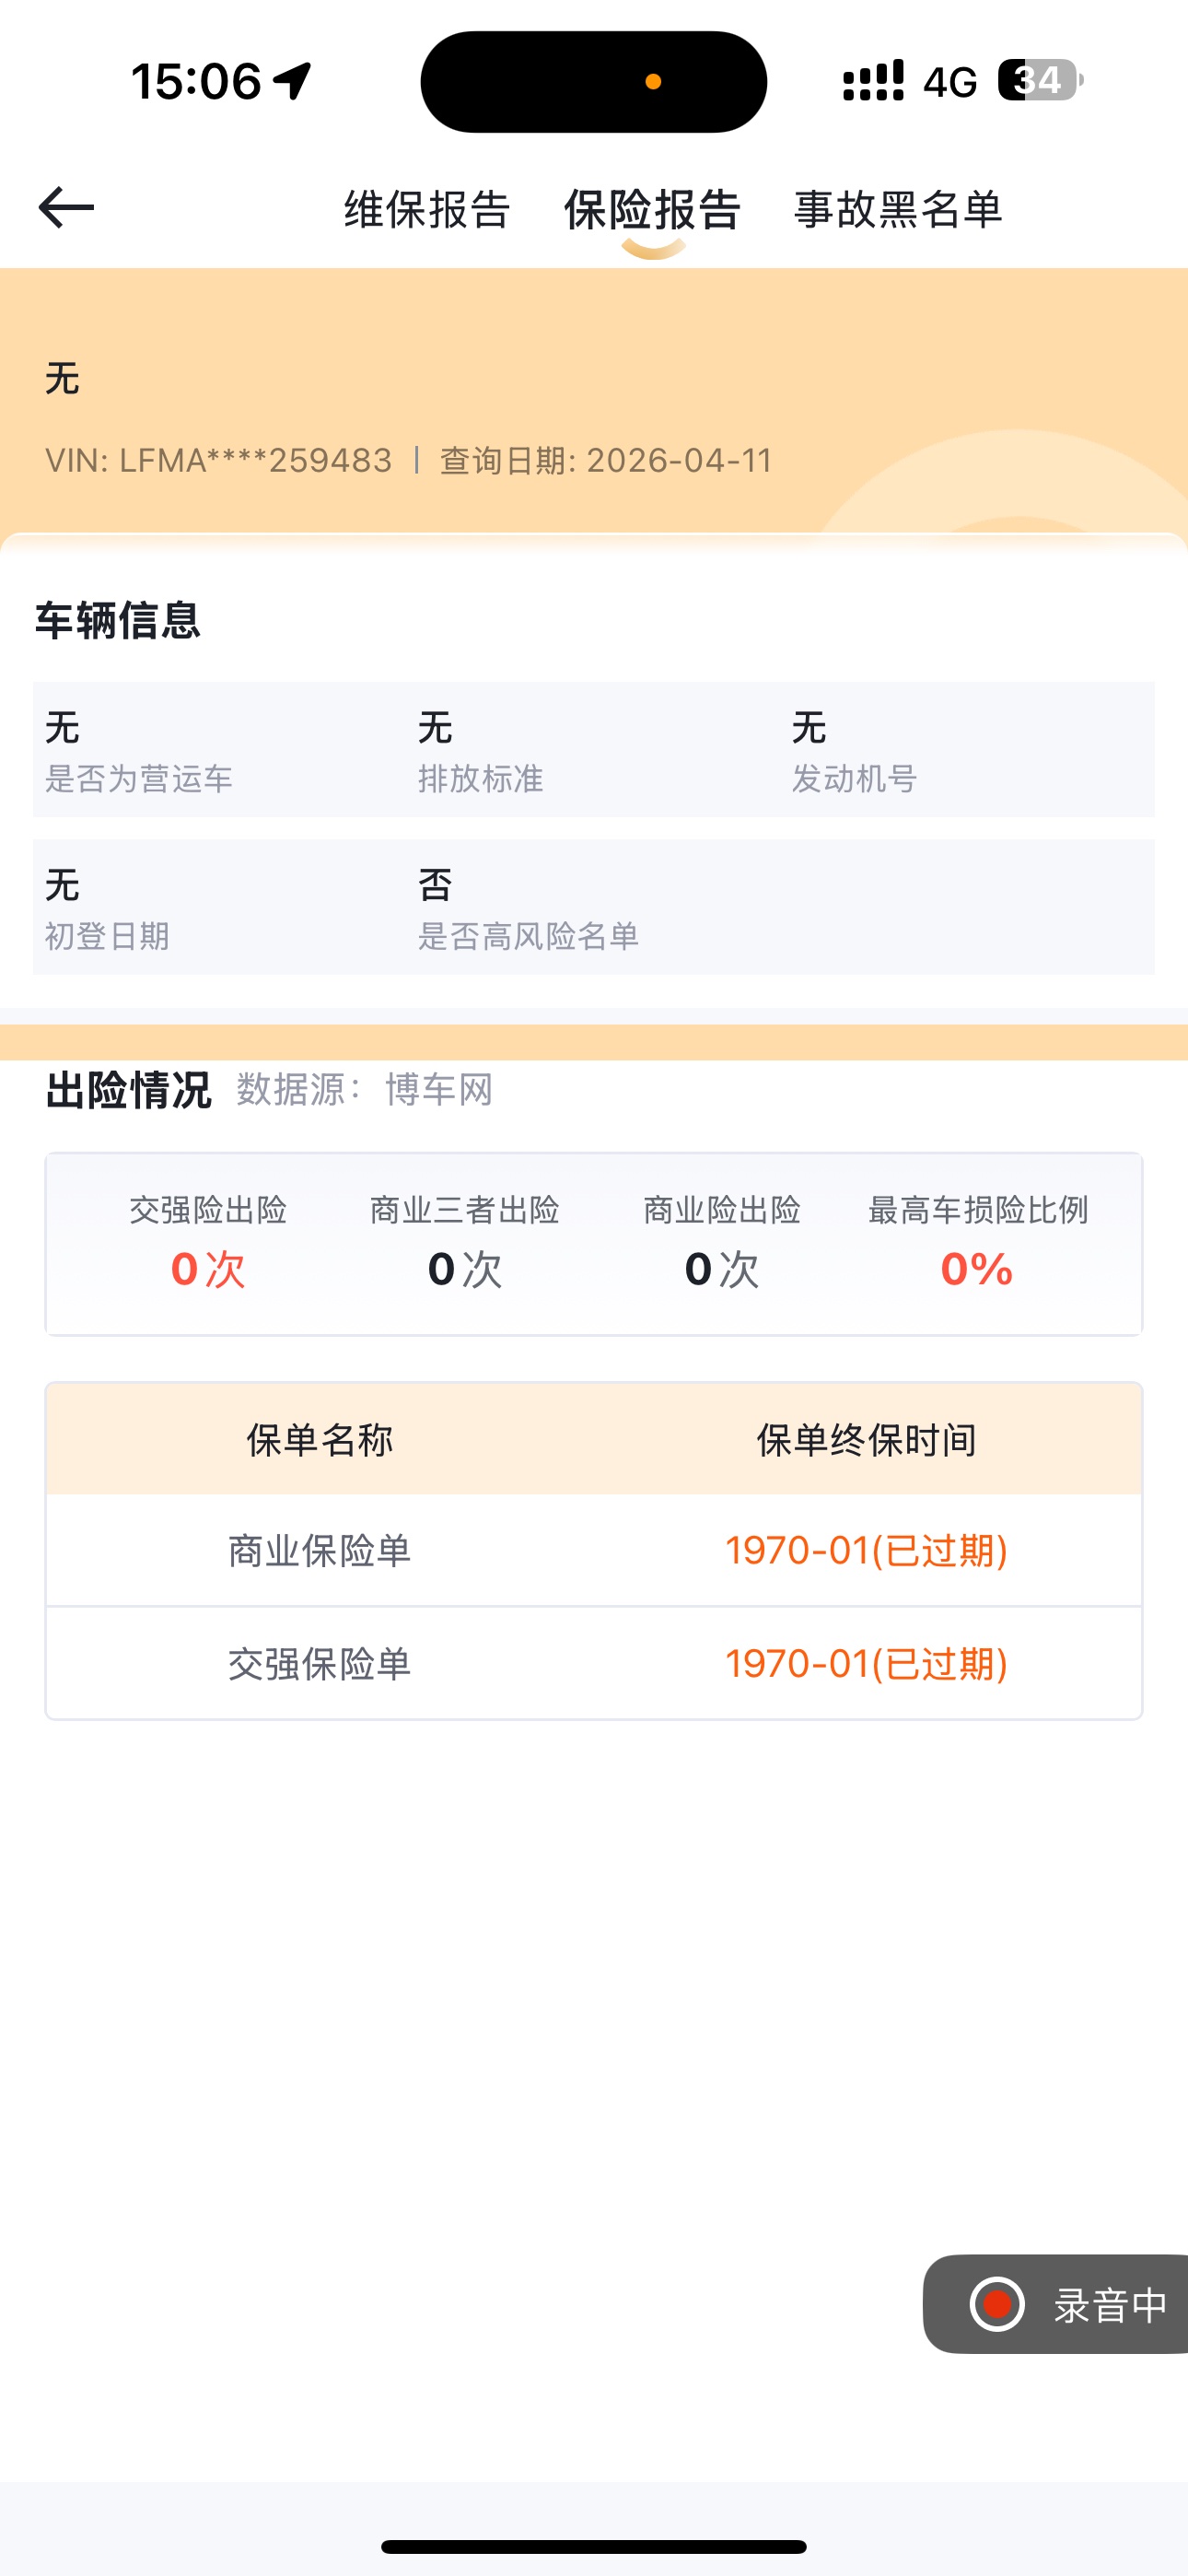Select the 交强保险单 table row

(593, 1664)
